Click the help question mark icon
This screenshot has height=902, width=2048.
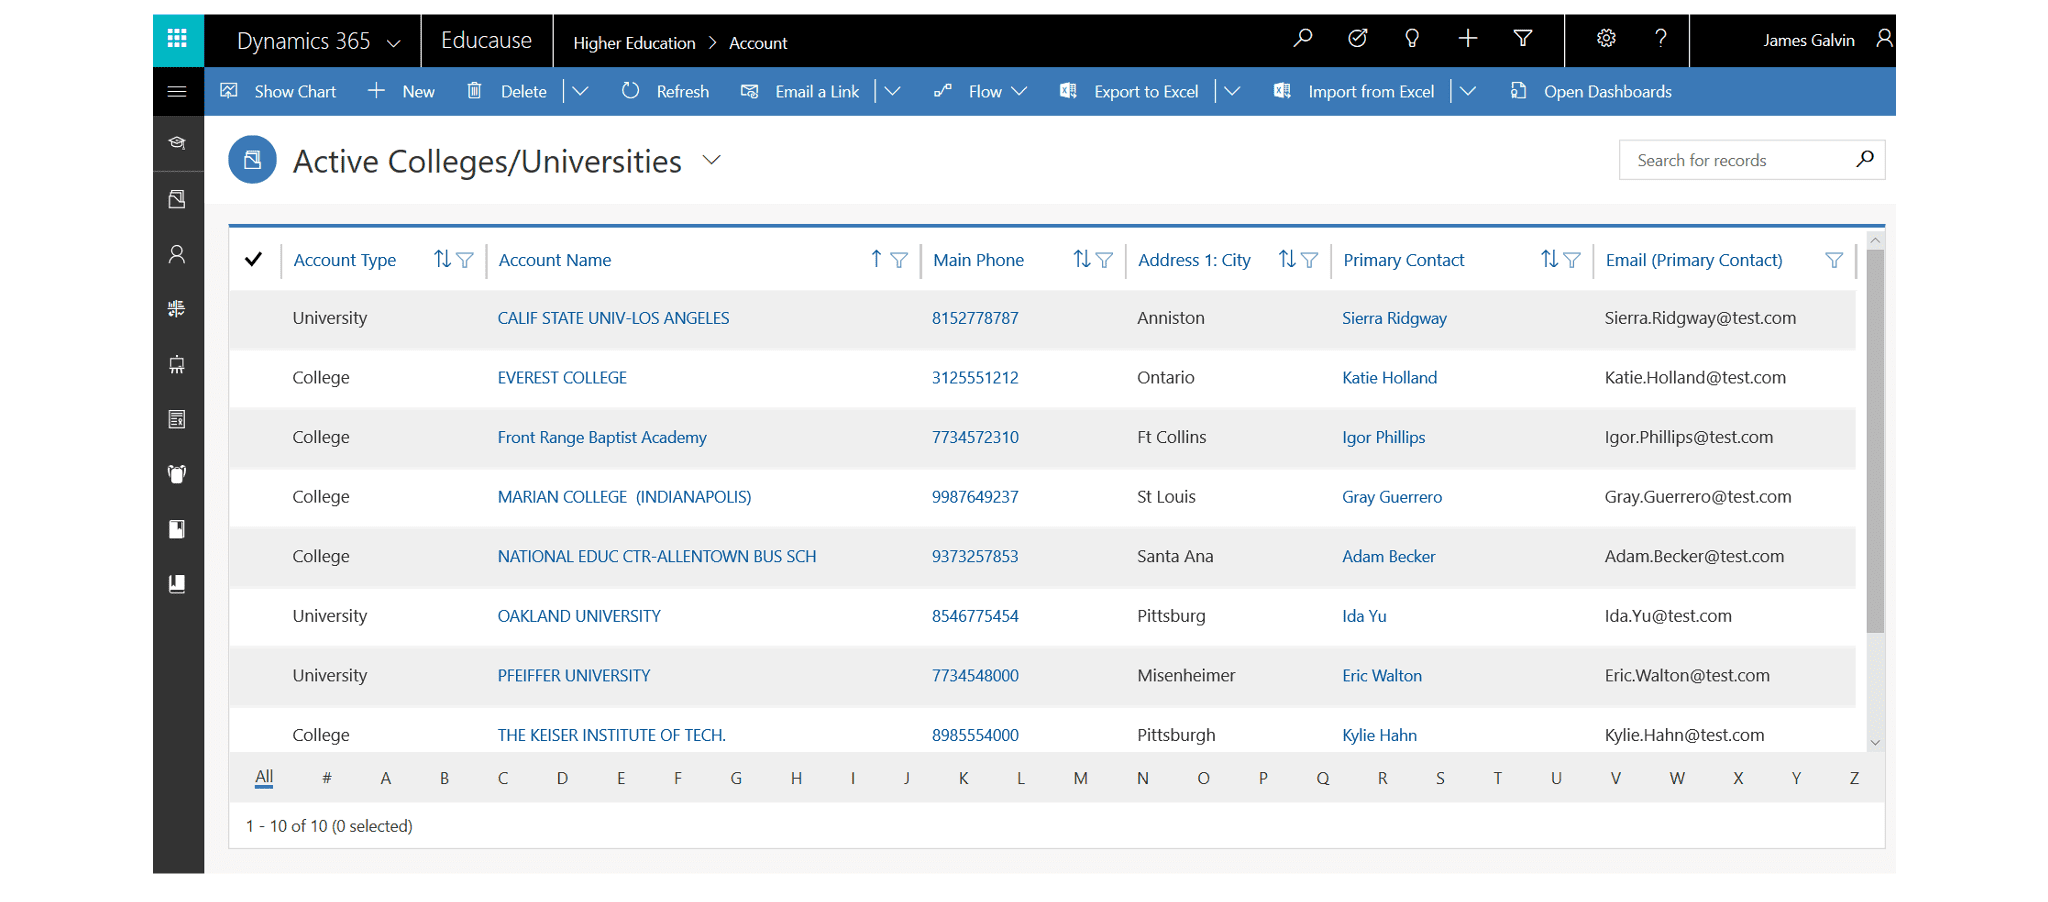pyautogui.click(x=1661, y=39)
